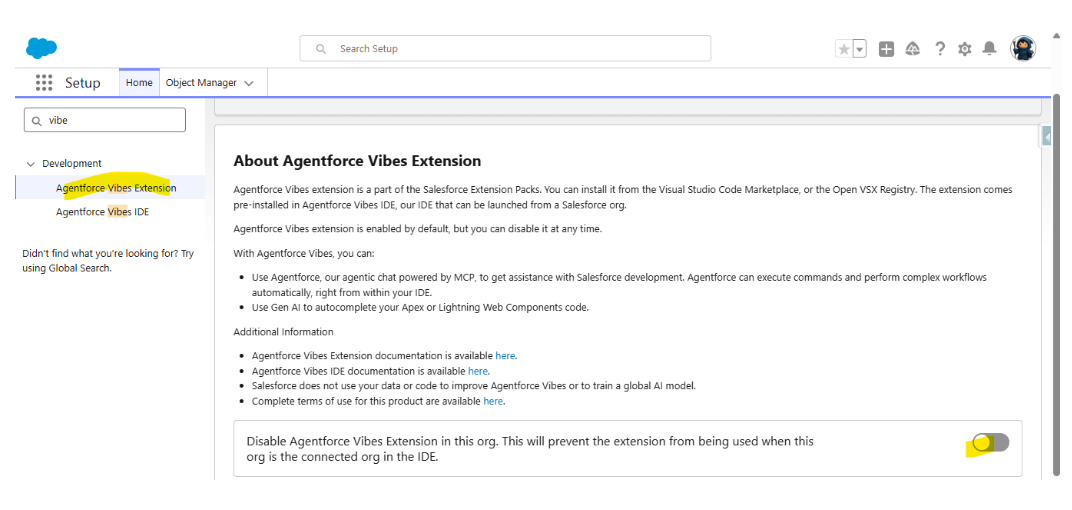Open the Setup gear menu

[964, 49]
